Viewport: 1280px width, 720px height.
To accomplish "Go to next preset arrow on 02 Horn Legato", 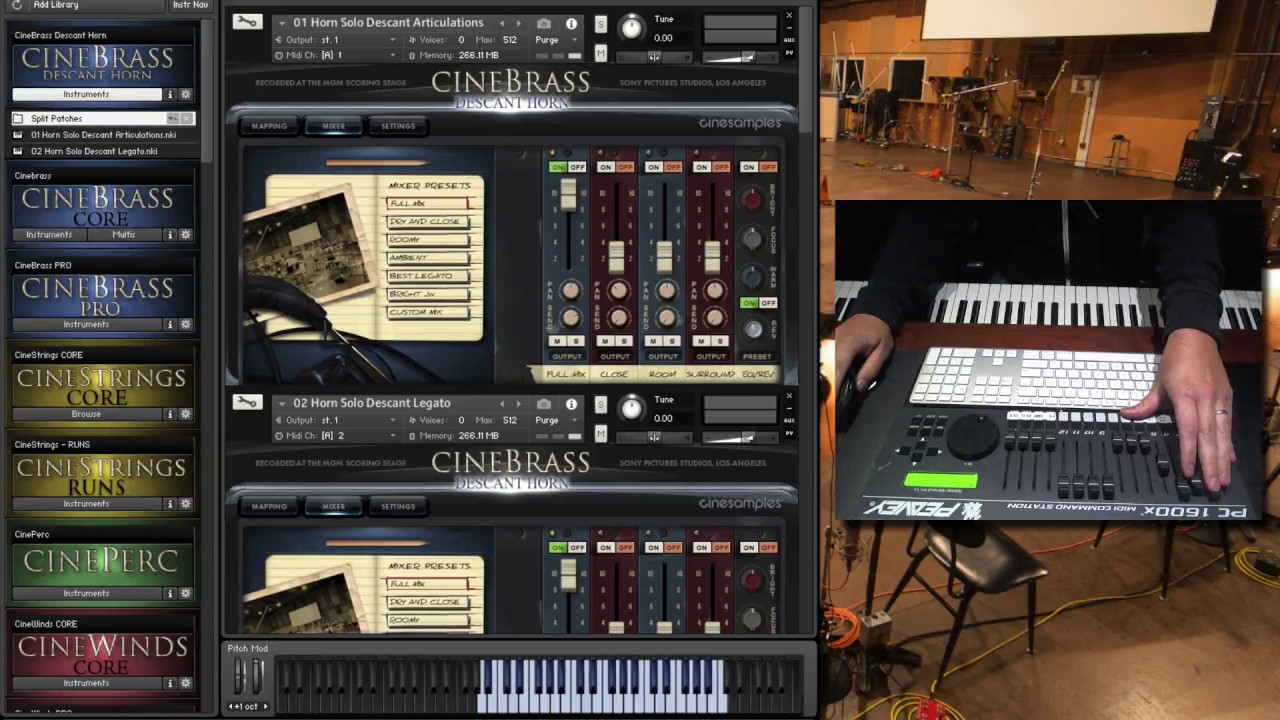I will coord(518,404).
